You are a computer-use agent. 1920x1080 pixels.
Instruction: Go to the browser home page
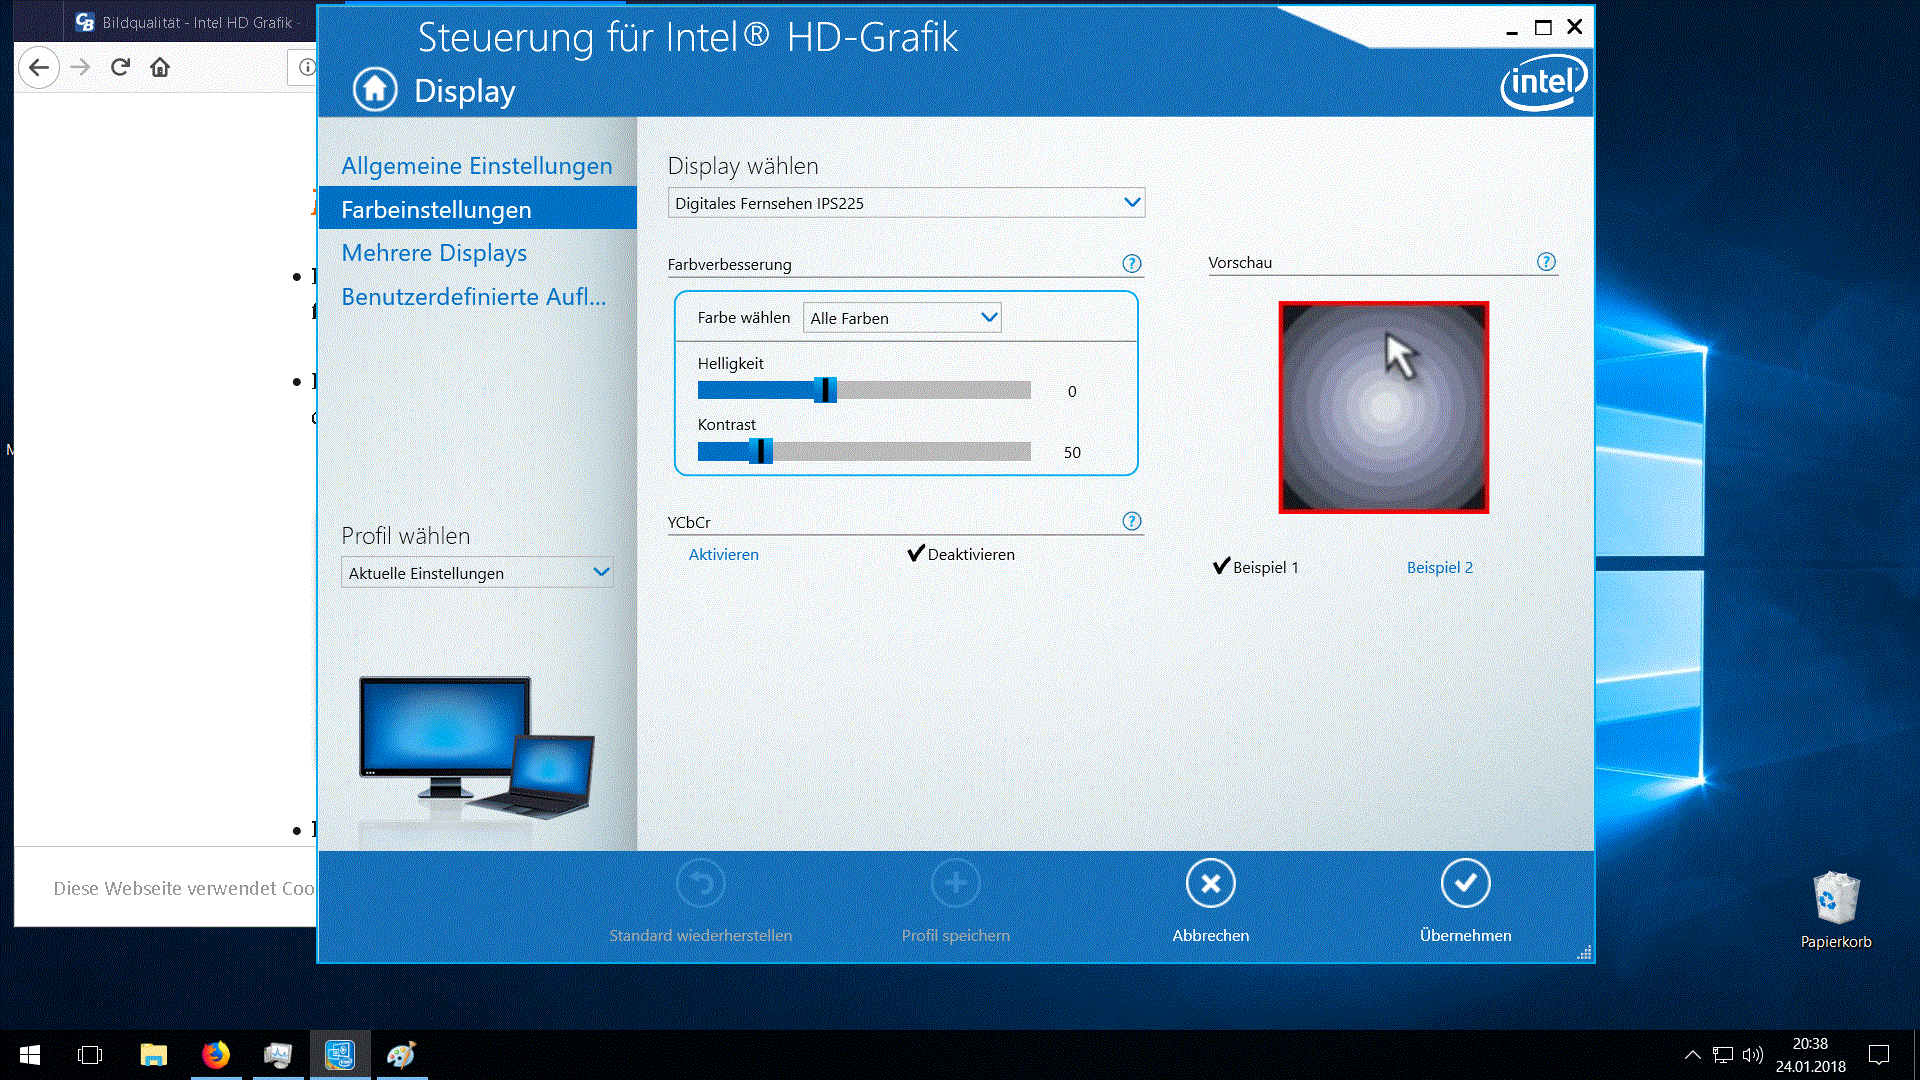(160, 67)
